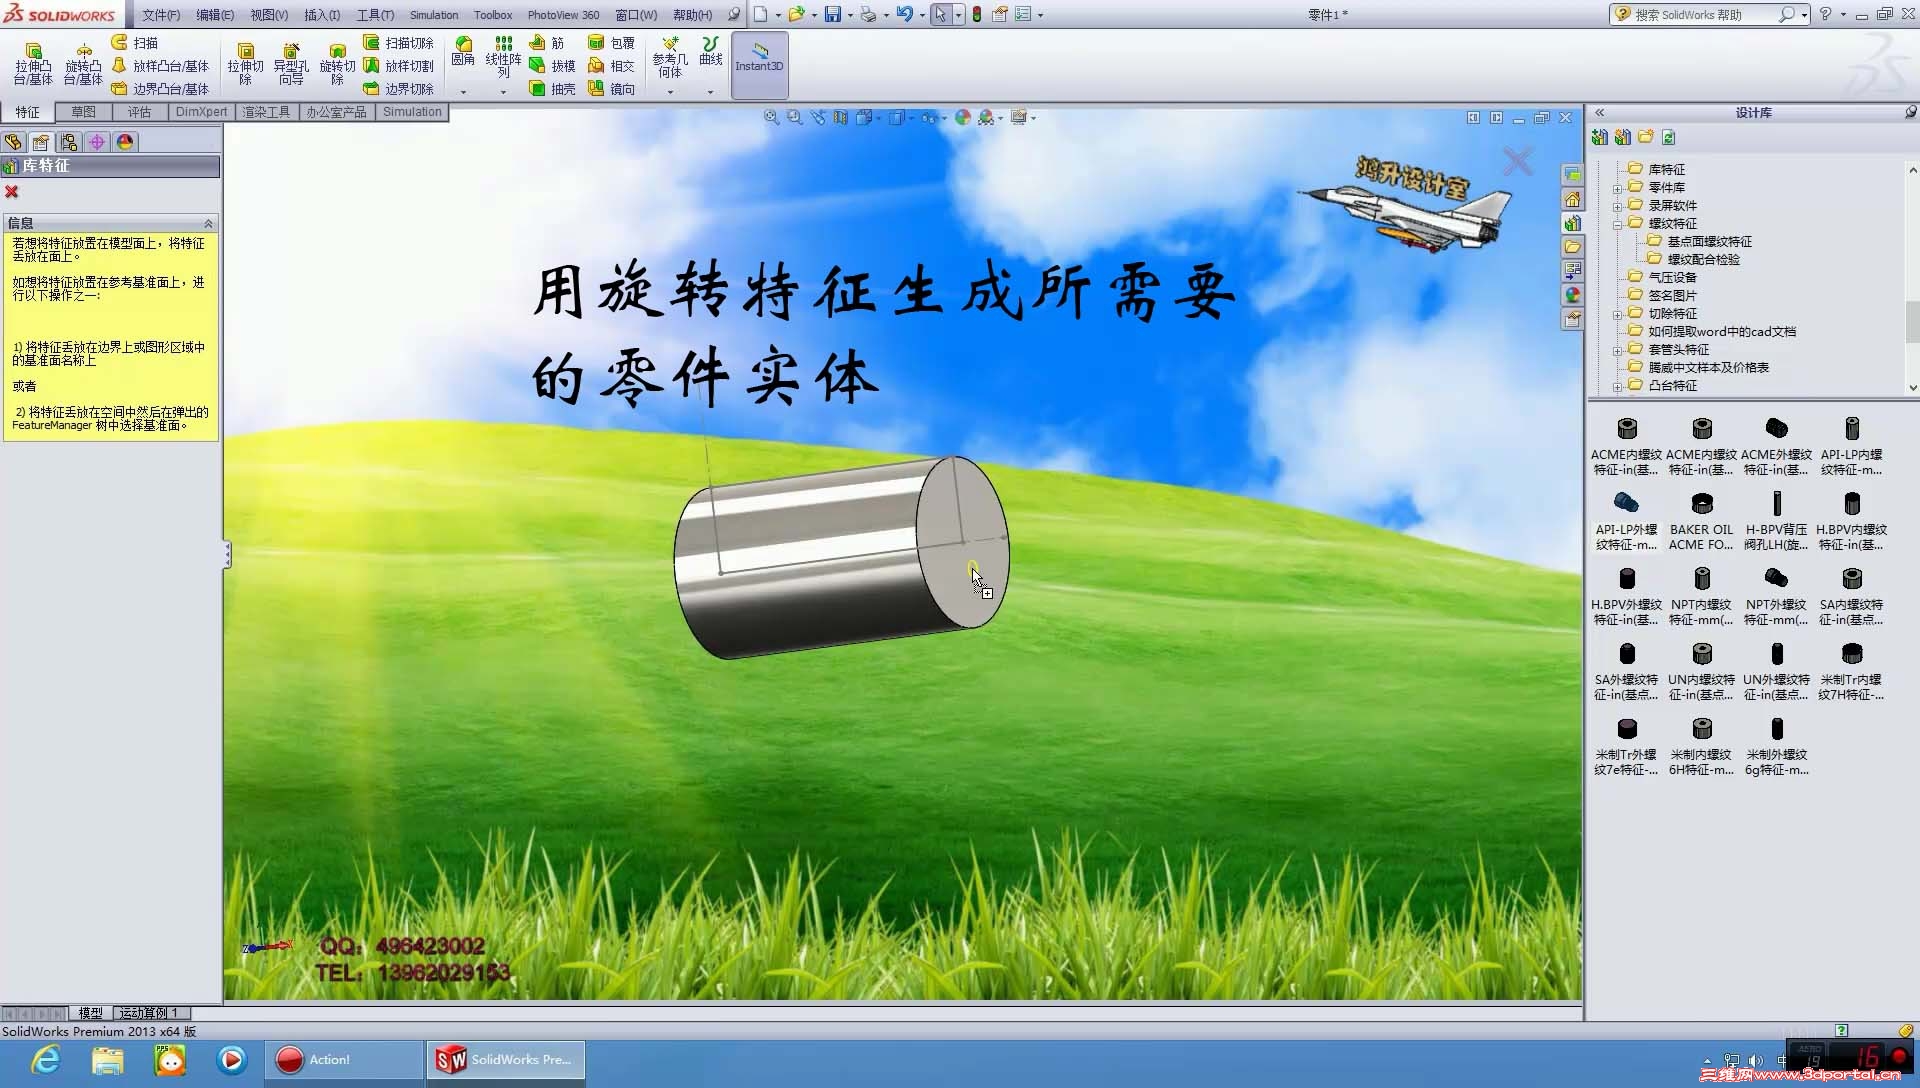Click the Design Library tree scrollbar down arrow
Image resolution: width=1920 pixels, height=1088 pixels.
1912,388
